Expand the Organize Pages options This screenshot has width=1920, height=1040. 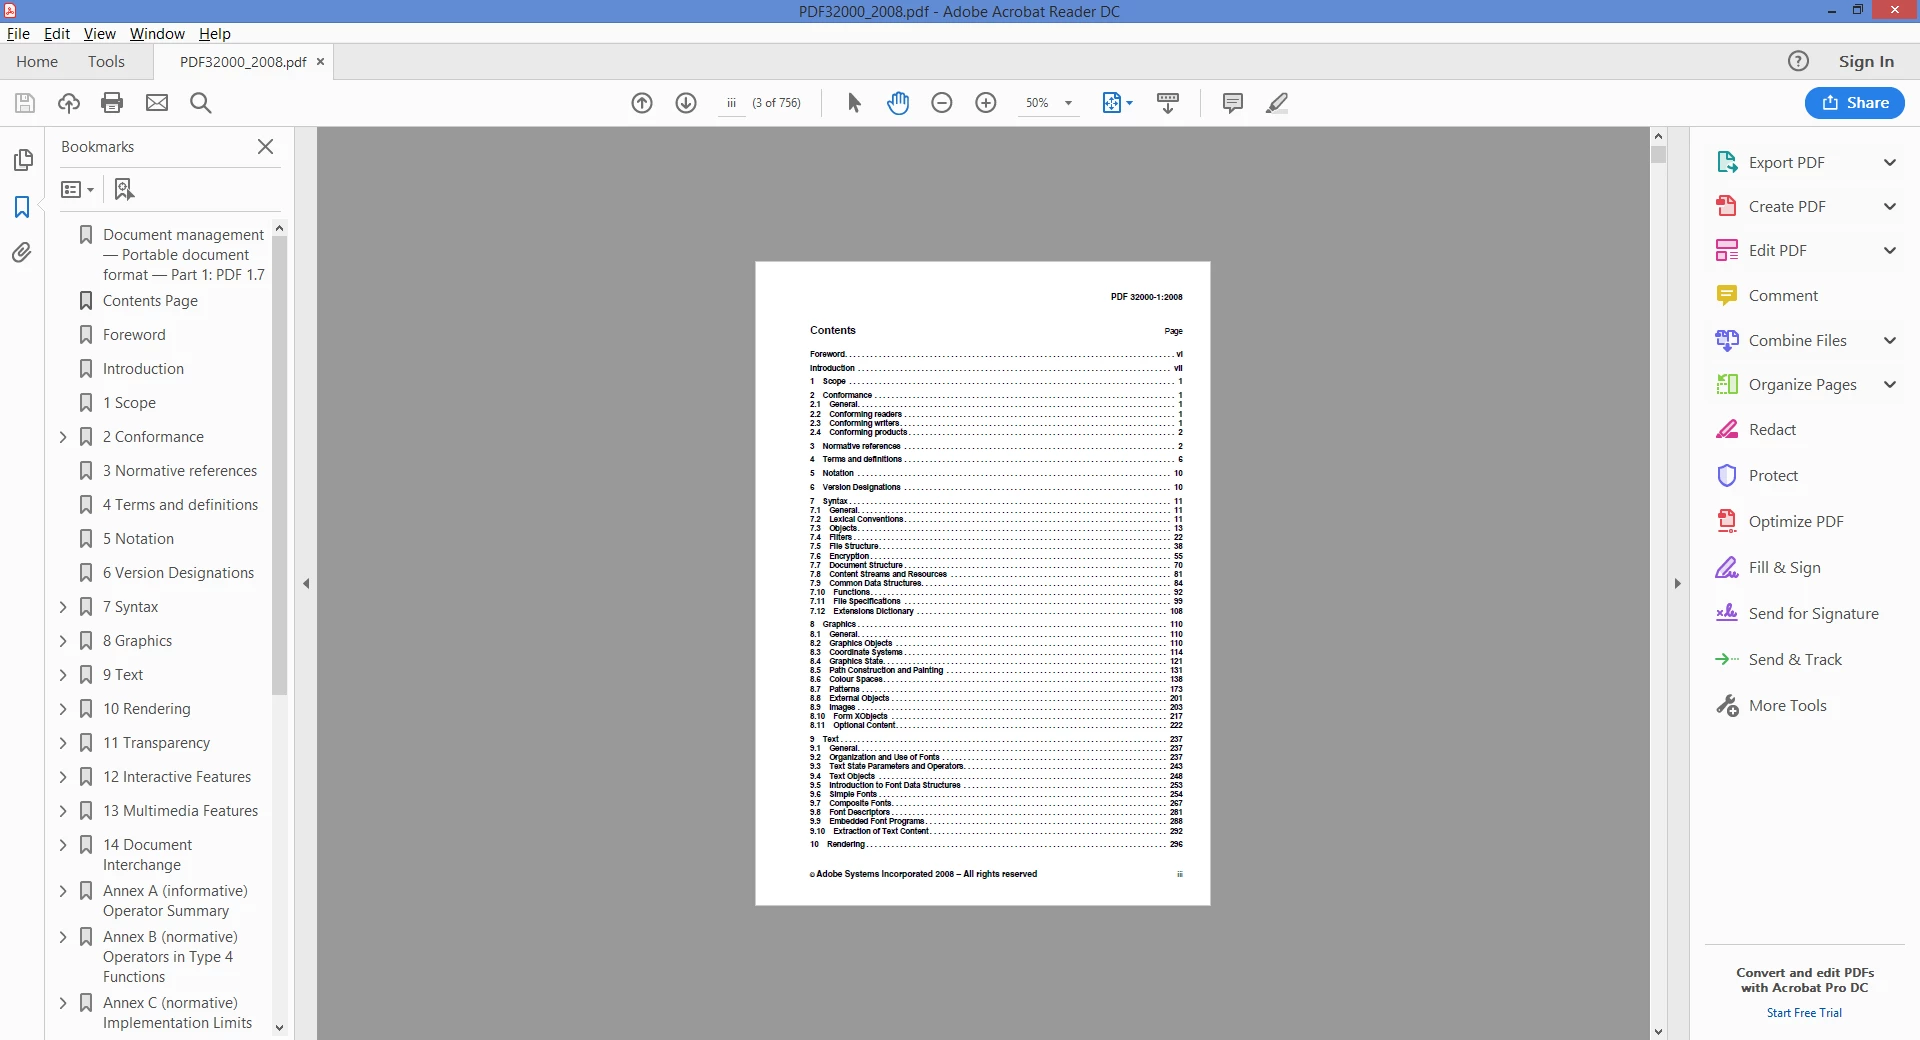1890,385
